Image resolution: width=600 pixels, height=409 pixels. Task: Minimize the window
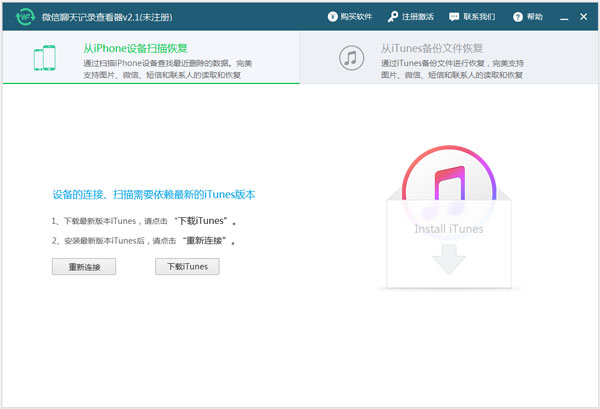564,17
